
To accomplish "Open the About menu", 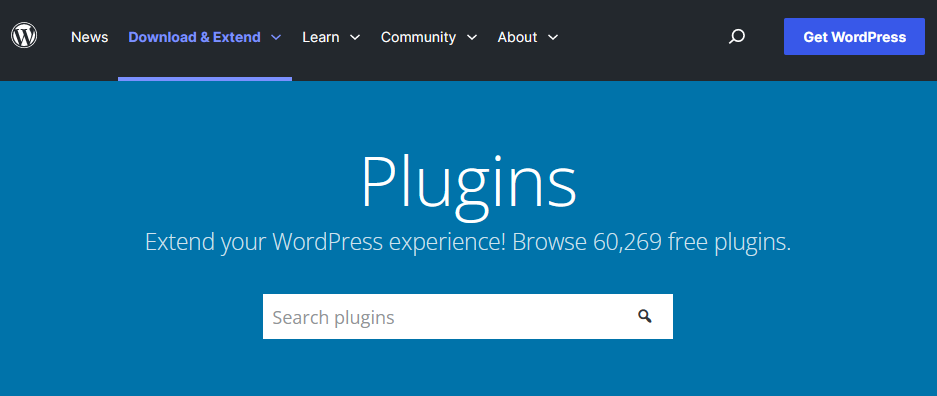I will tap(518, 37).
